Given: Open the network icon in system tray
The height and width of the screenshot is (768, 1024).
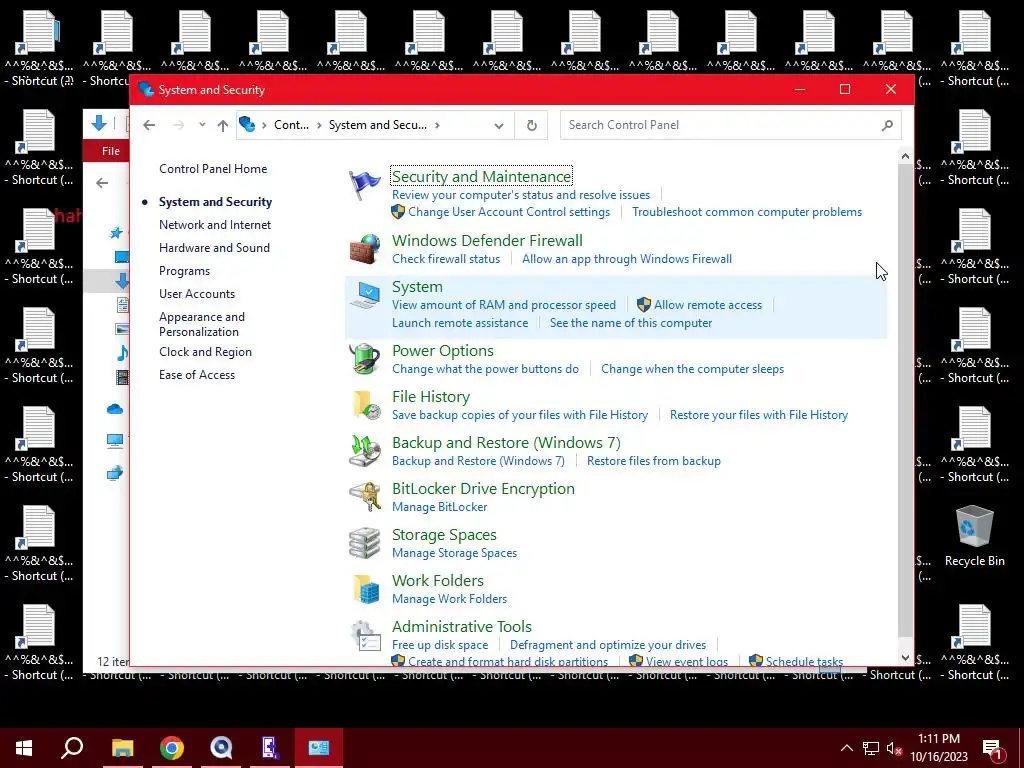Looking at the screenshot, I should tap(870, 748).
